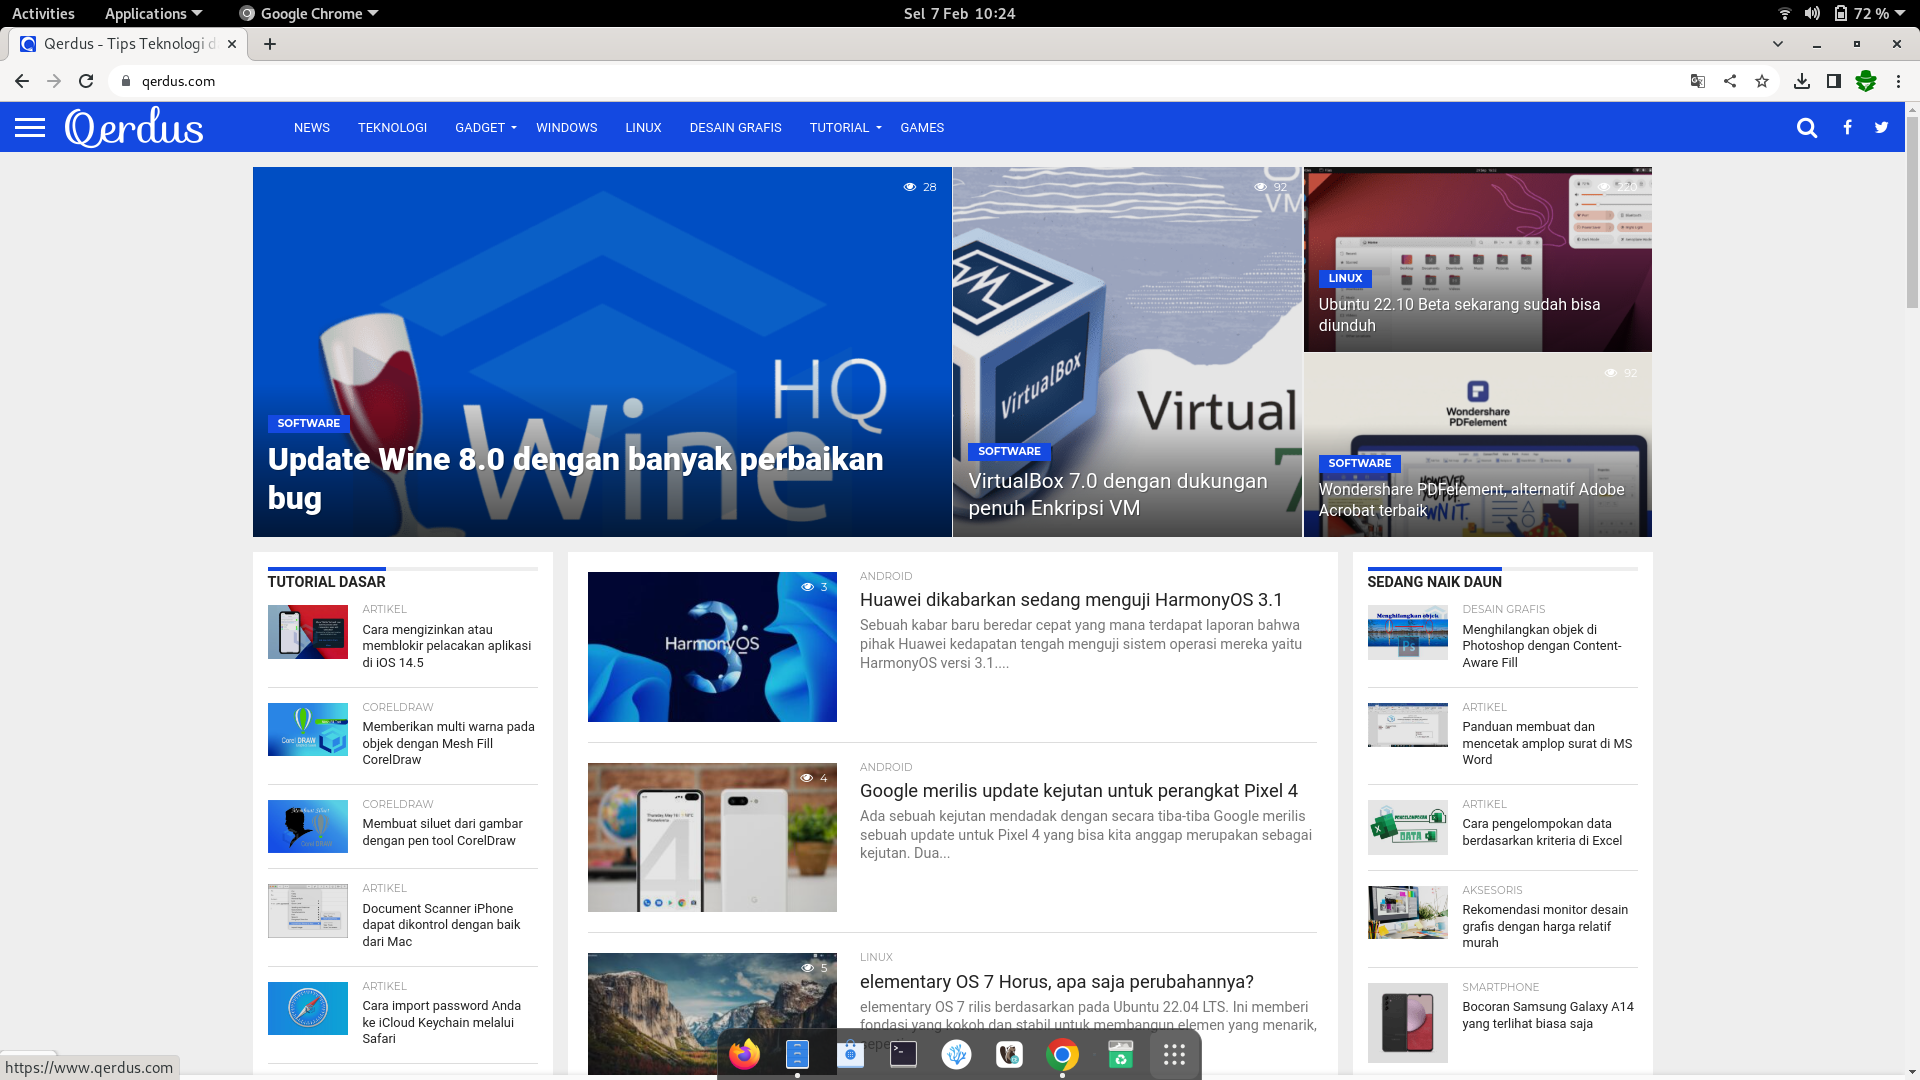The height and width of the screenshot is (1080, 1920).
Task: Expand the TUTORIAL dropdown menu
Action: [x=846, y=127]
